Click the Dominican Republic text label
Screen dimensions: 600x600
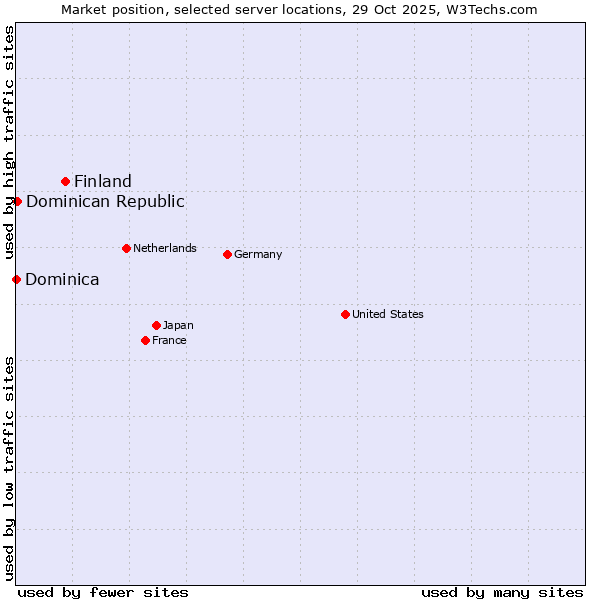tap(105, 201)
